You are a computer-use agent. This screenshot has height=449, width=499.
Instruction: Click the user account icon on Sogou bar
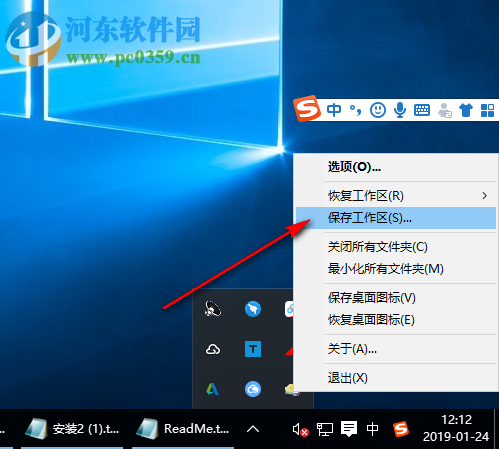tap(444, 110)
